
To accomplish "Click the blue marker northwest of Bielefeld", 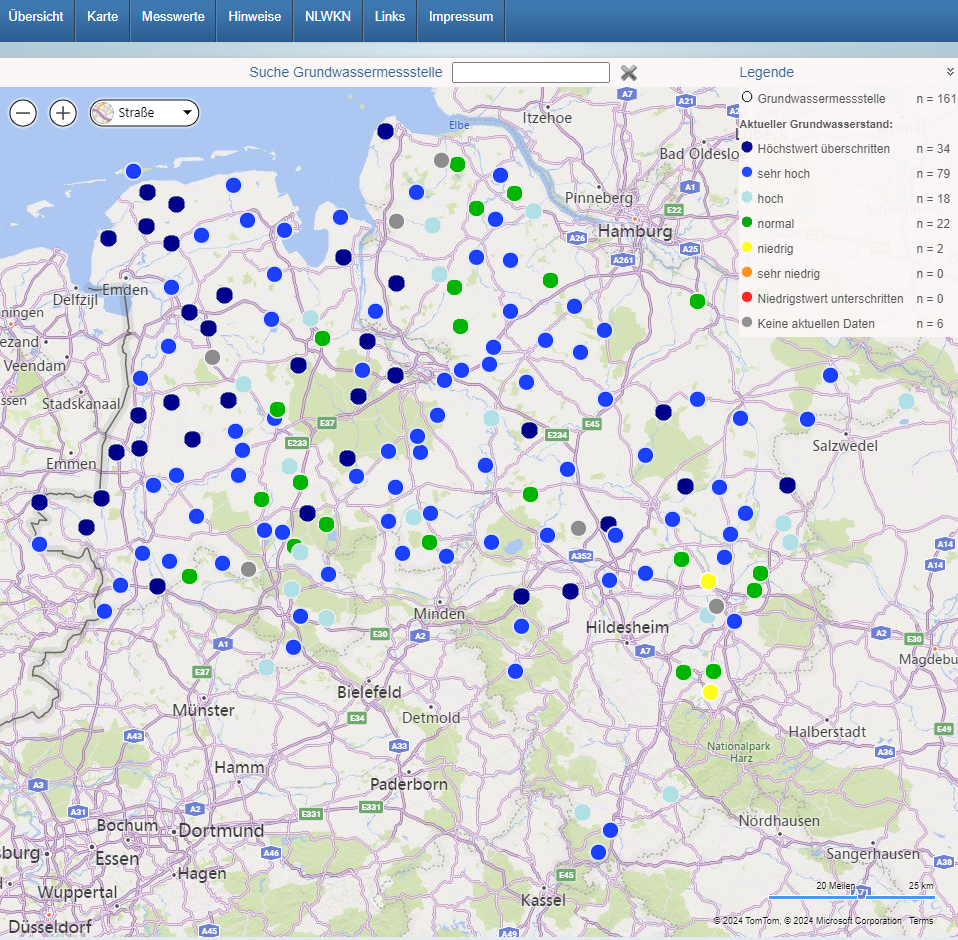I will (x=293, y=647).
